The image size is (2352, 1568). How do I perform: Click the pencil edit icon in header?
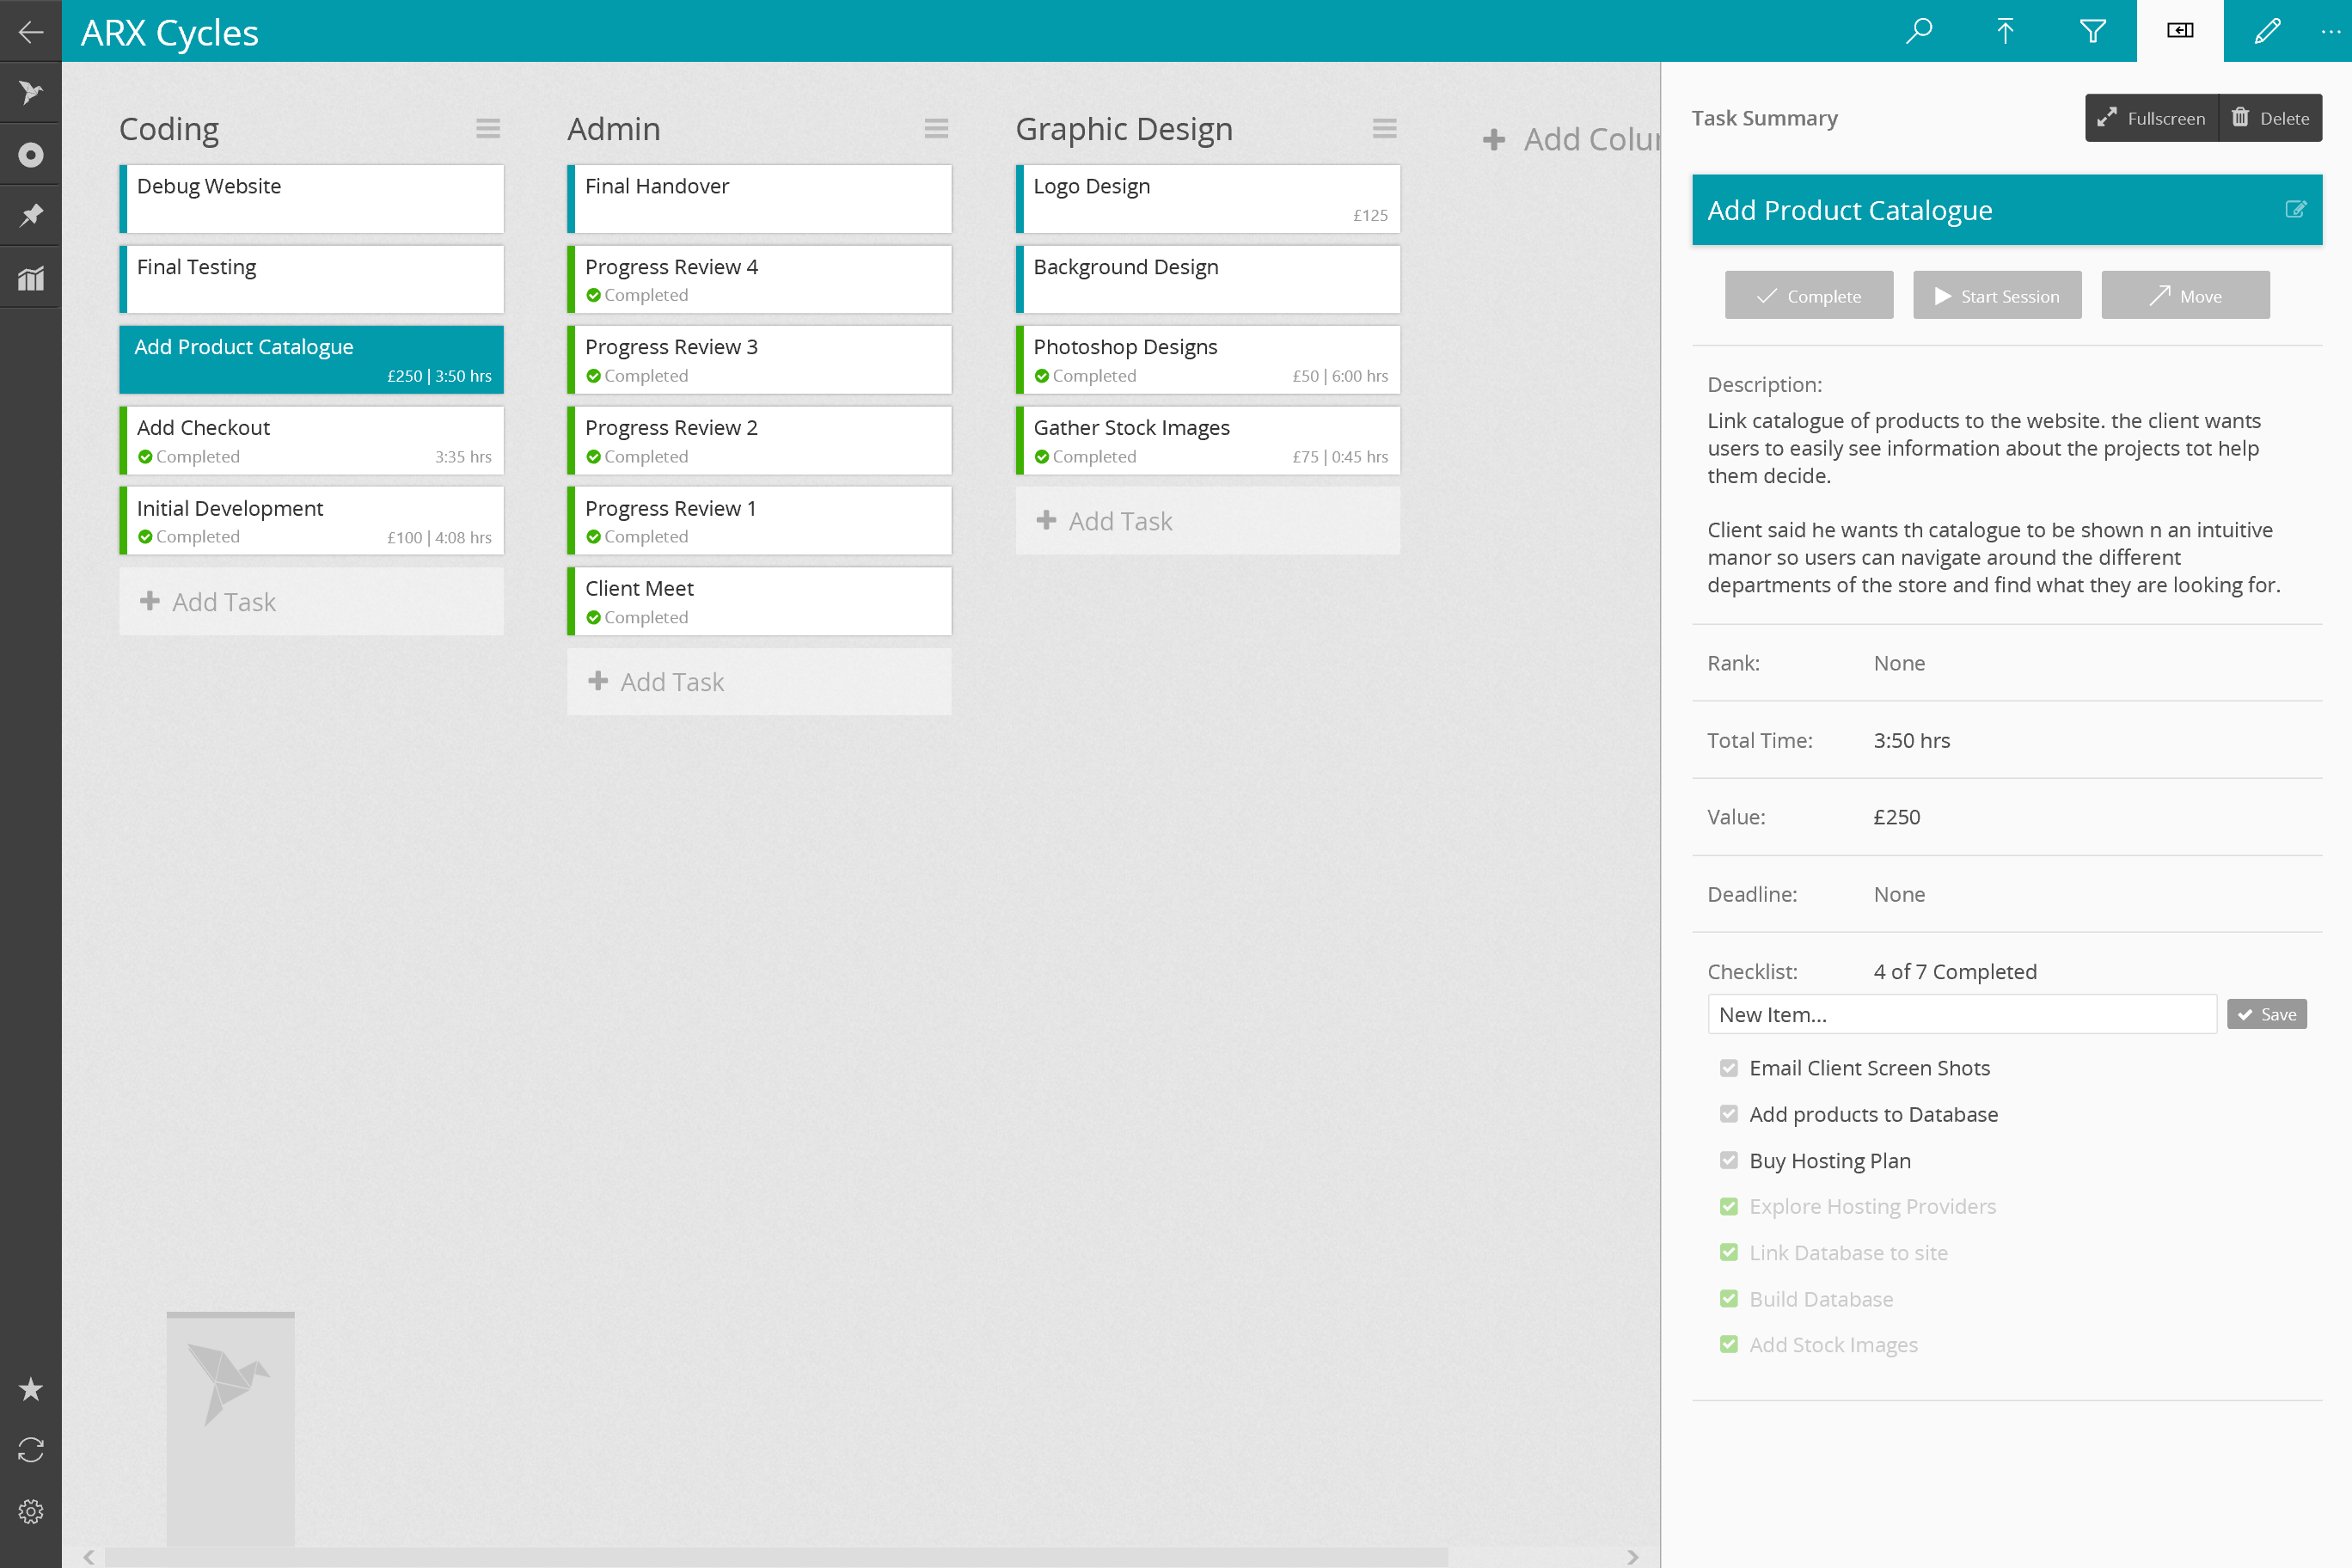2267,31
